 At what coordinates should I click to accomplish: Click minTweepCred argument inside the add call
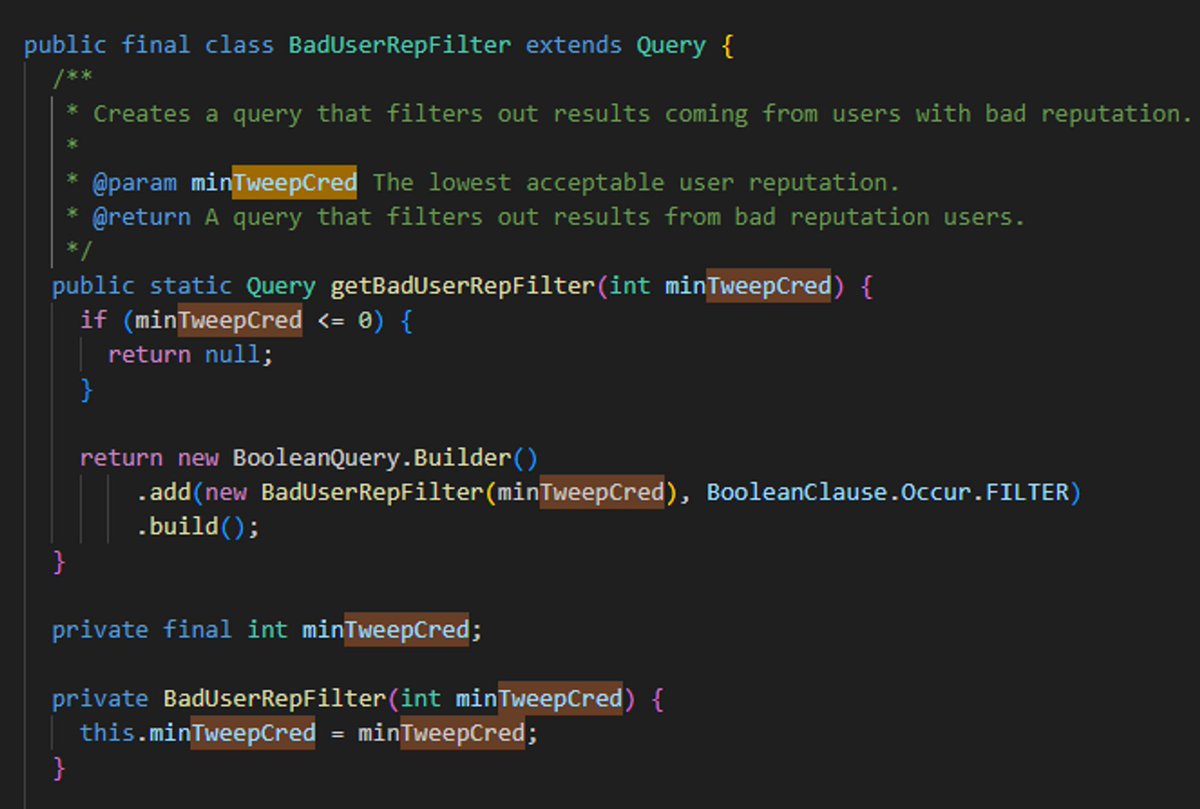coord(581,492)
